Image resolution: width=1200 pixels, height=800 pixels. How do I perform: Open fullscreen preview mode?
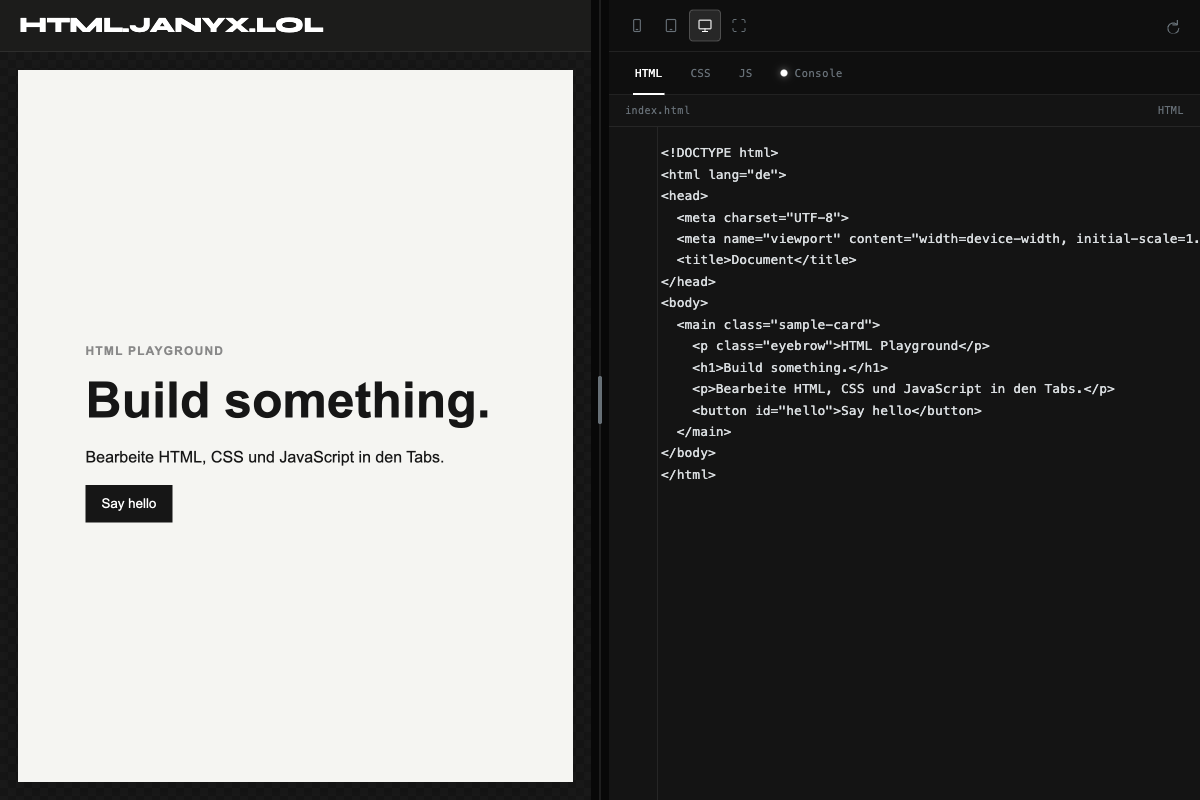(739, 26)
